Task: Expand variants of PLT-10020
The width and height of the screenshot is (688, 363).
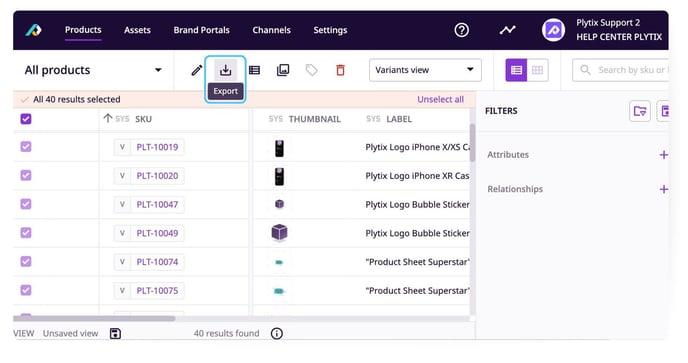Action: [x=122, y=176]
